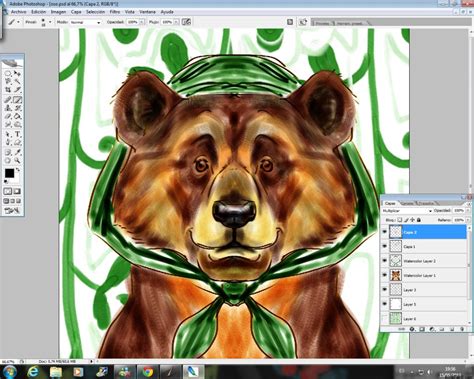474x379 pixels.
Task: Open layer Opacidad slider arrow in Capas panel
Action: pos(468,211)
